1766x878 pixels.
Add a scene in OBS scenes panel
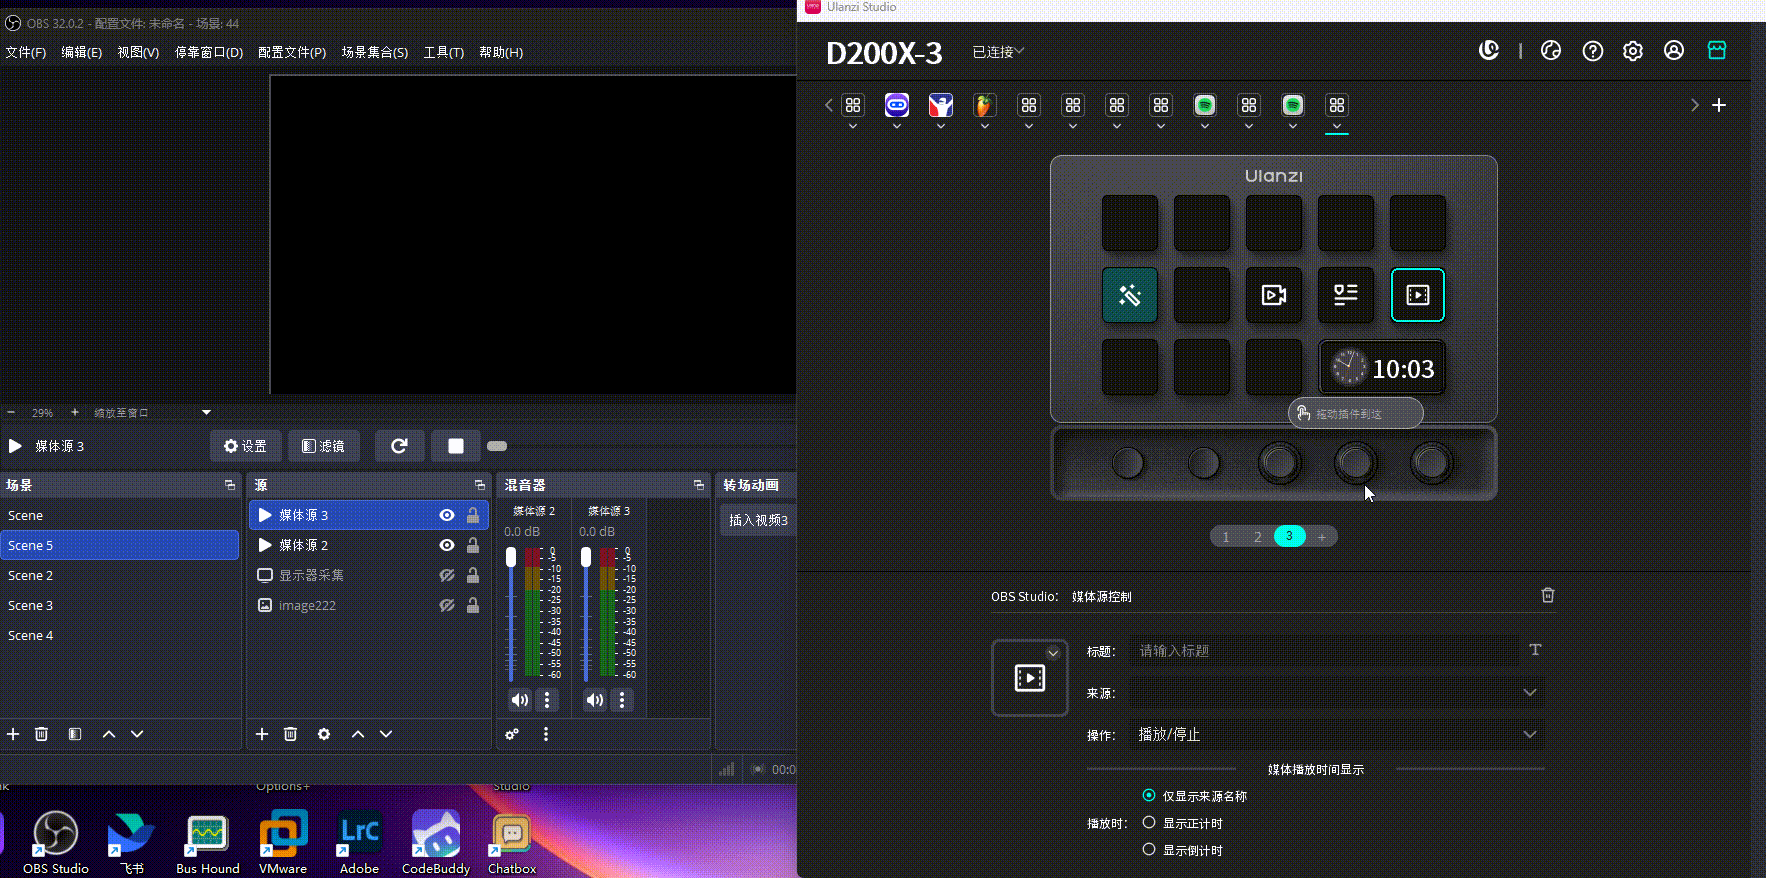(x=13, y=734)
